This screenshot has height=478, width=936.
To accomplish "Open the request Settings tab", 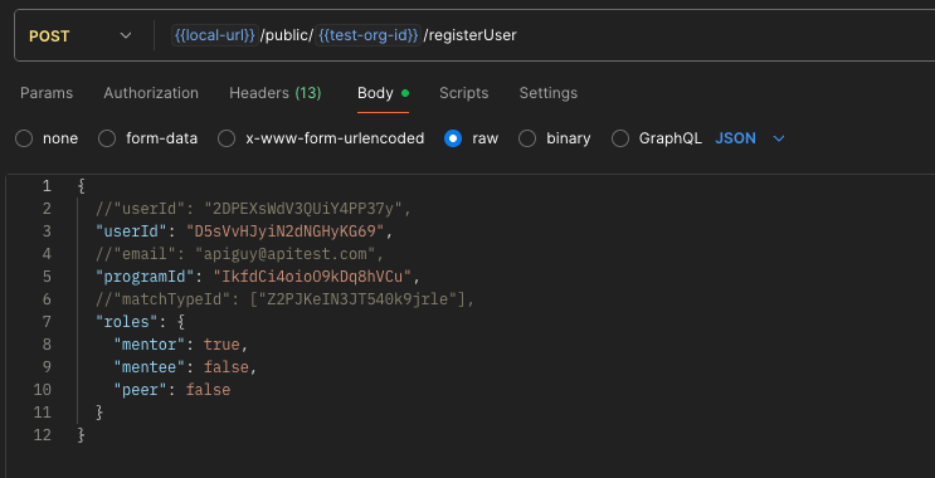I will tap(548, 93).
